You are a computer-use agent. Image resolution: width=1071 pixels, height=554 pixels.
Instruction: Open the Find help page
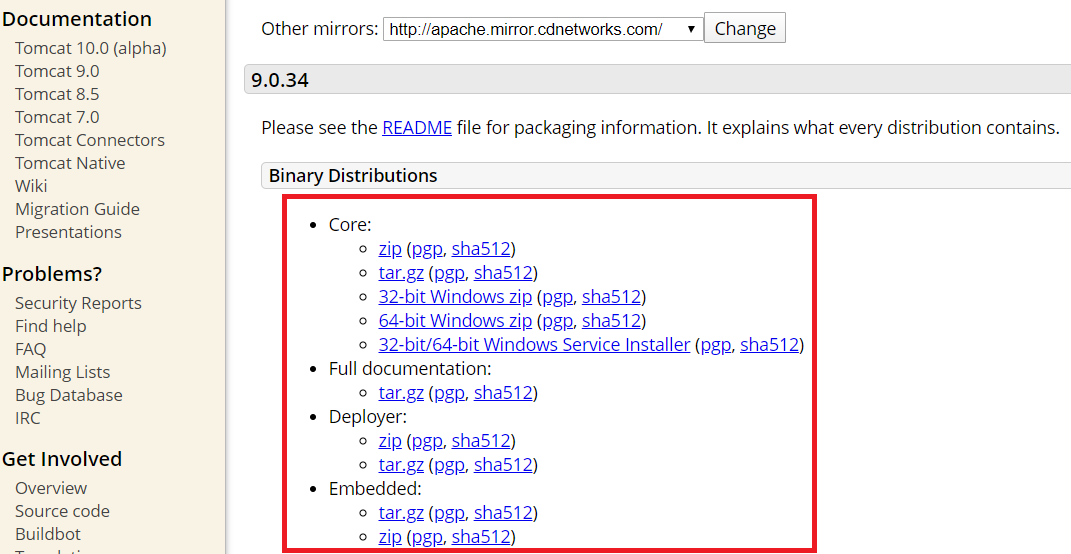tap(51, 326)
